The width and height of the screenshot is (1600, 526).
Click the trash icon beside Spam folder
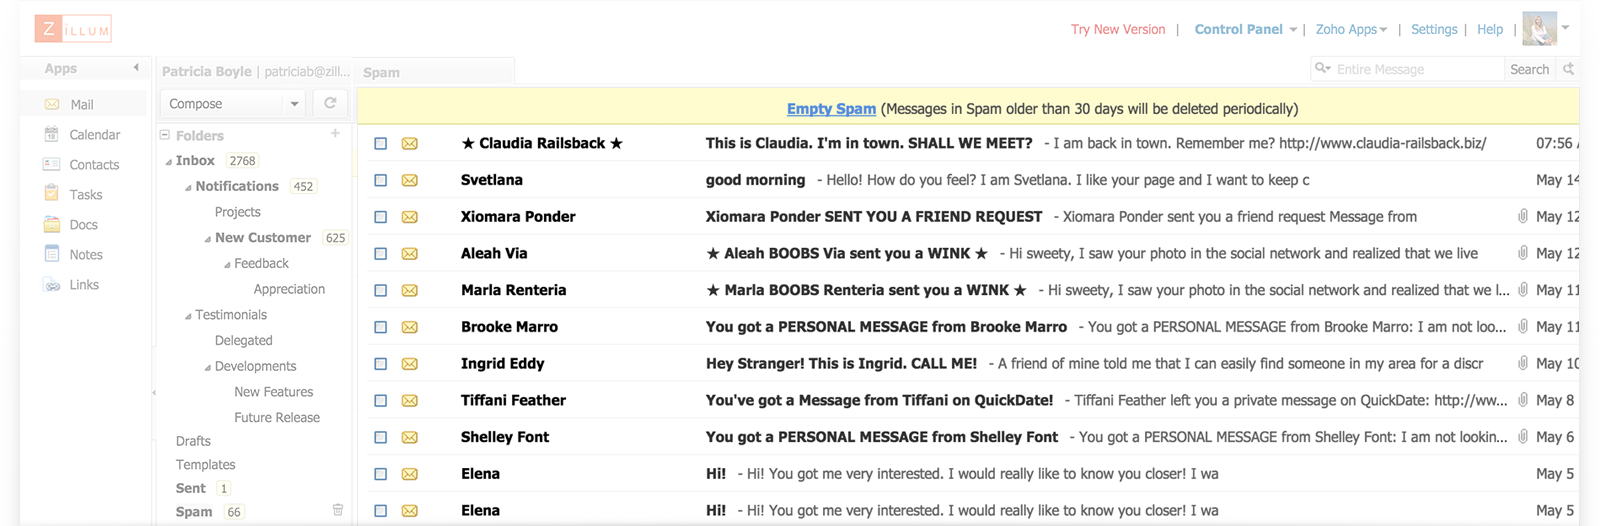[x=338, y=510]
